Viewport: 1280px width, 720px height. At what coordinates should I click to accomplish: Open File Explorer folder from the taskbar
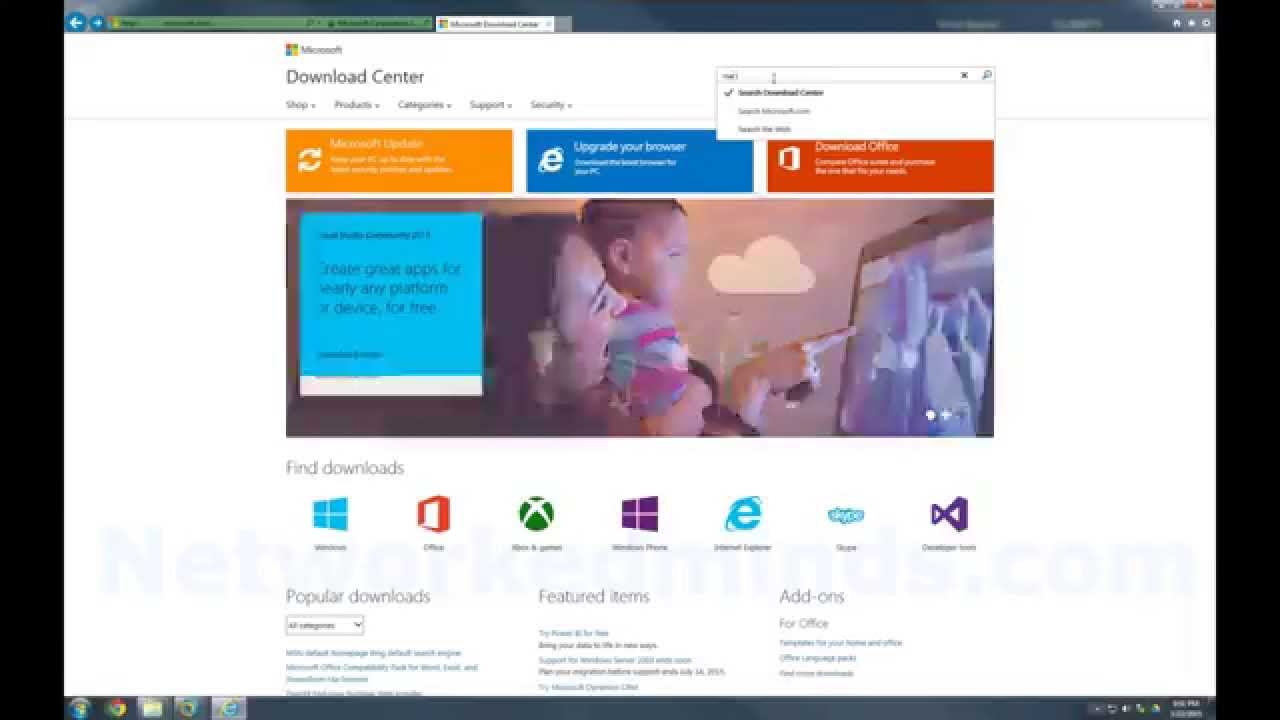[152, 708]
